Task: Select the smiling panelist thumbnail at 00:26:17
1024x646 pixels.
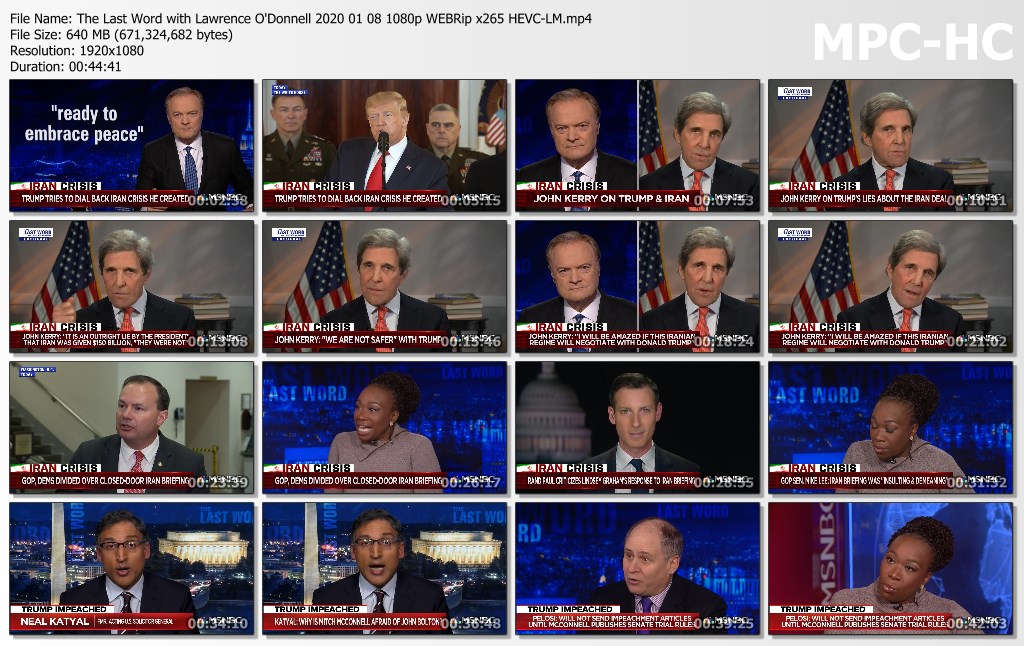Action: click(x=384, y=427)
